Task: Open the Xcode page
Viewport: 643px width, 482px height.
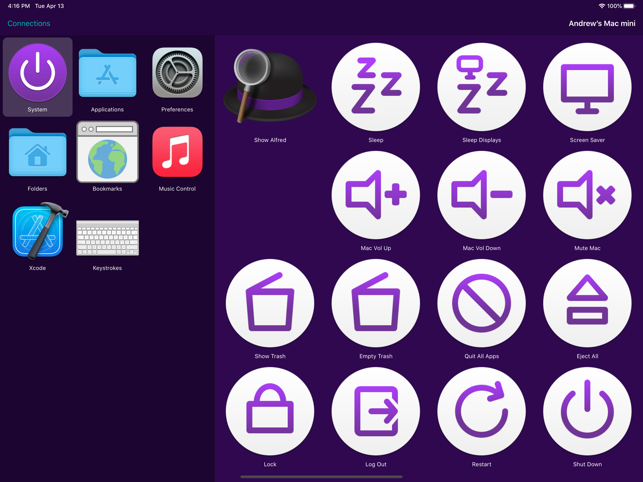Action: pyautogui.click(x=39, y=231)
